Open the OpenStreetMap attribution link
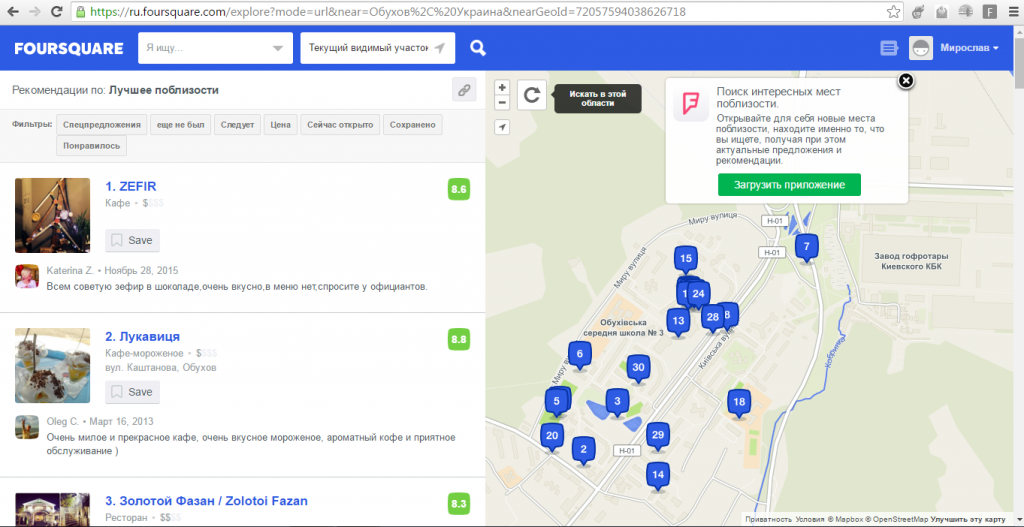The image size is (1024, 527). (x=897, y=519)
